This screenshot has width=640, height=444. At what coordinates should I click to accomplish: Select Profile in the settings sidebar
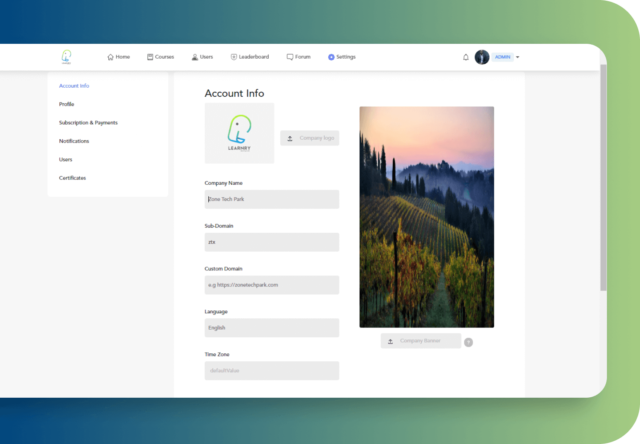(x=67, y=104)
